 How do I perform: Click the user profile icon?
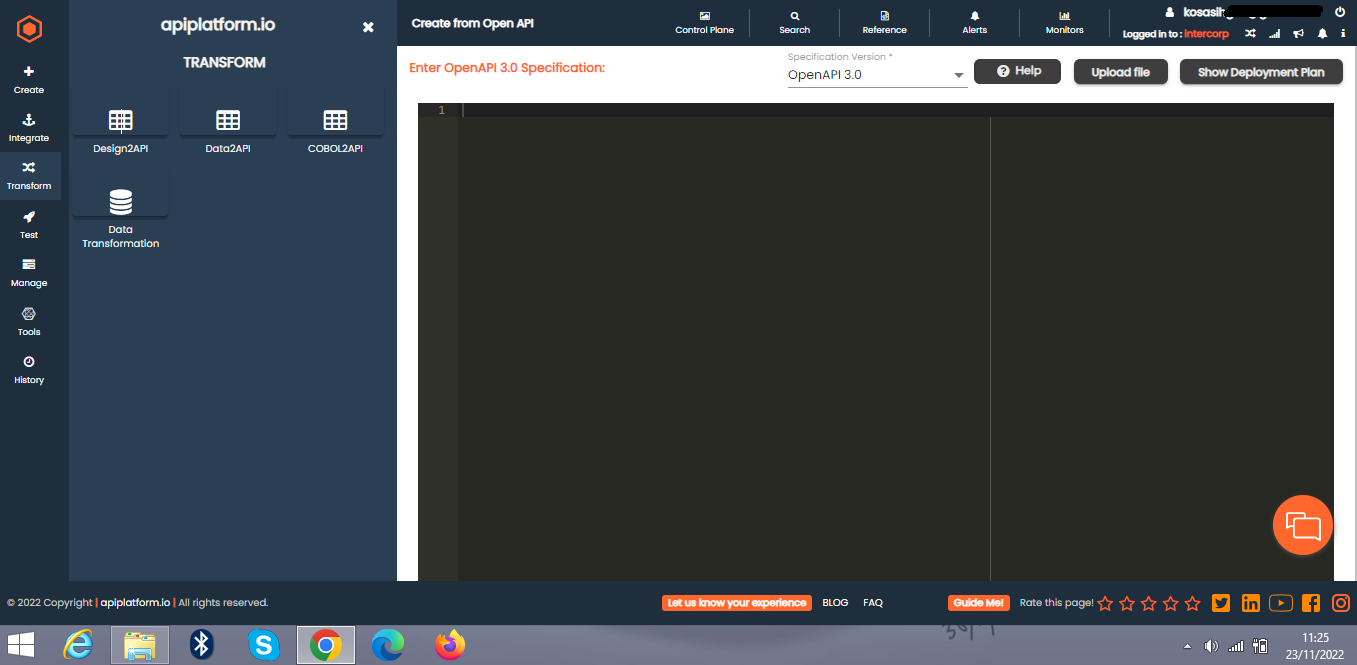(x=1170, y=12)
